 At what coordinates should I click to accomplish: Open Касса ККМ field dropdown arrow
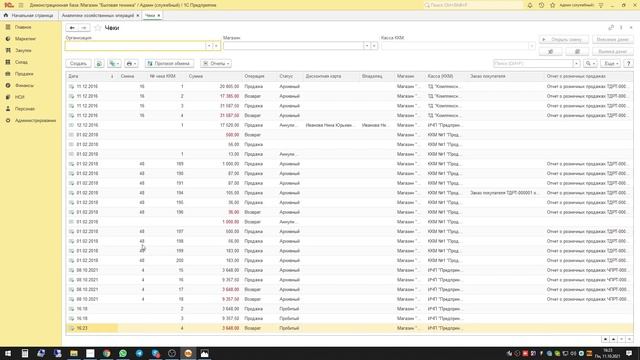coord(531,46)
